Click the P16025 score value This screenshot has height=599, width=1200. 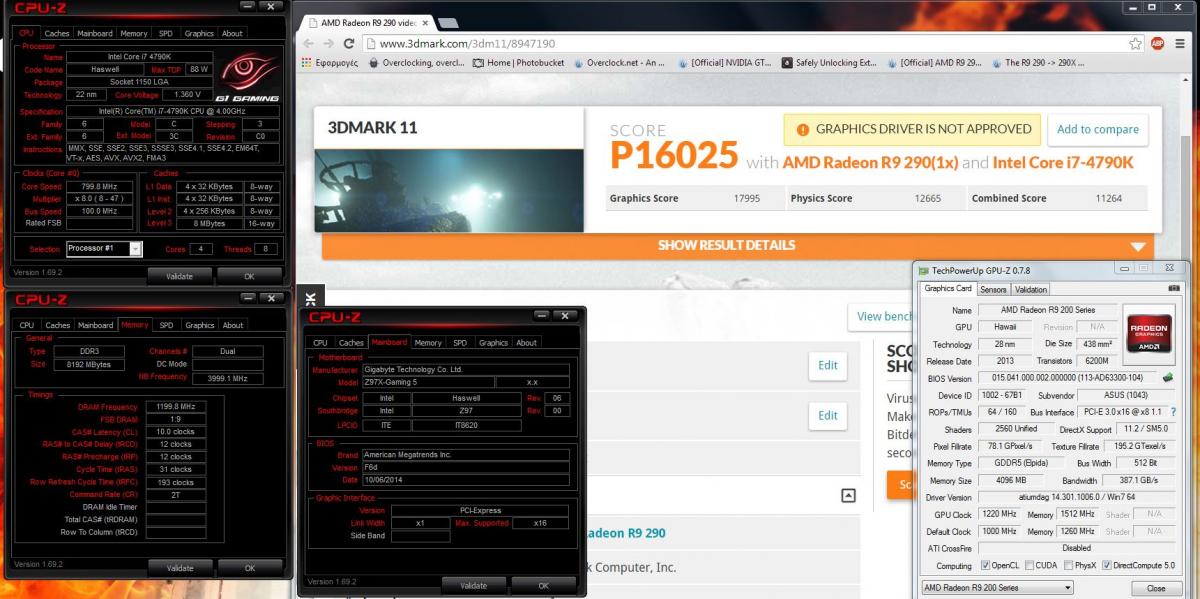[x=674, y=157]
